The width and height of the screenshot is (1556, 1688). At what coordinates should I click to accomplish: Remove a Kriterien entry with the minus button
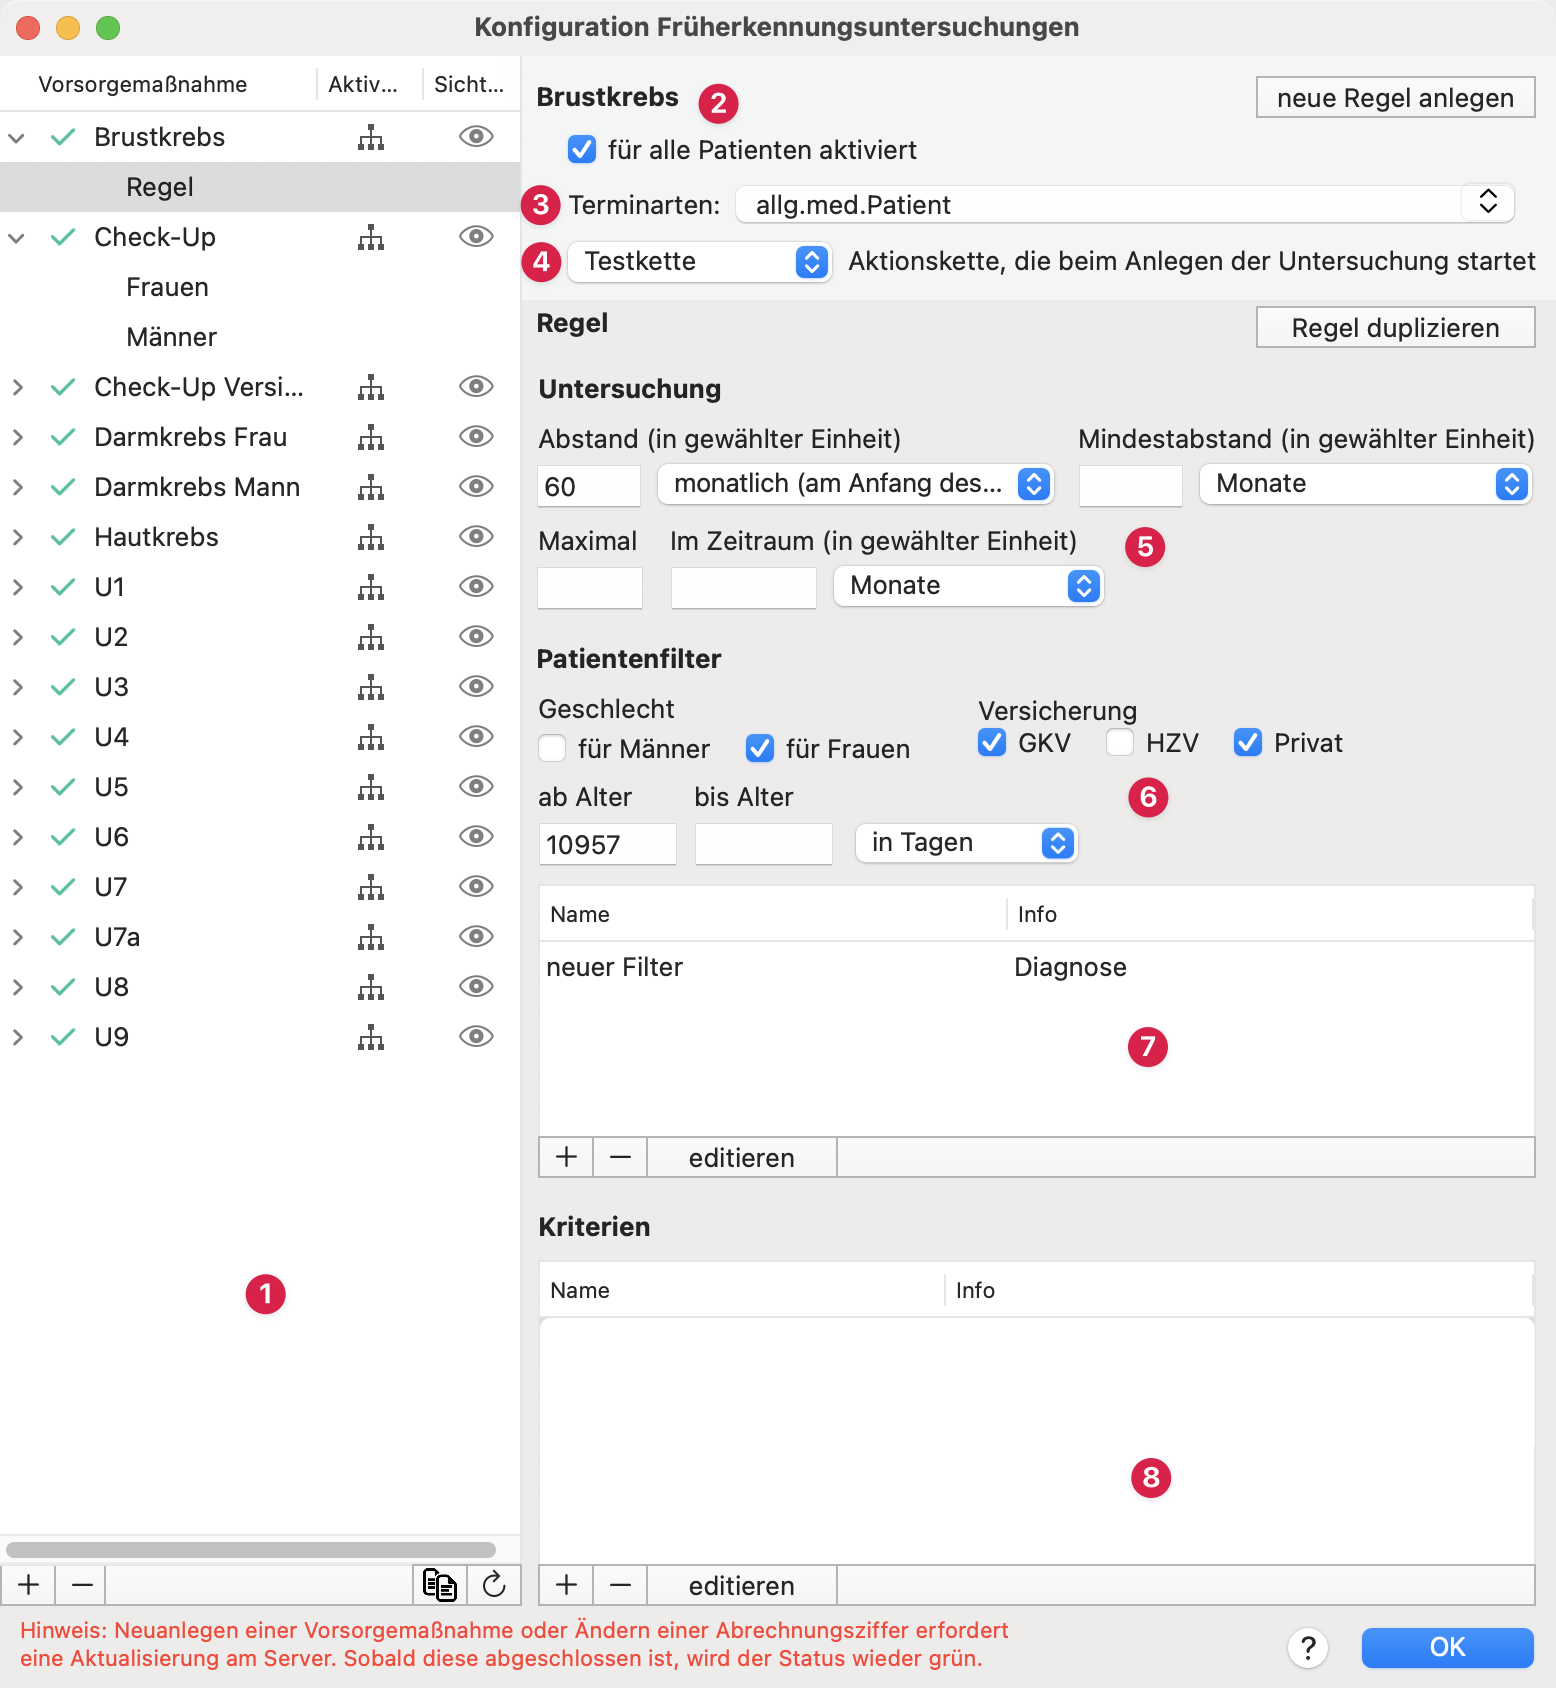(x=620, y=1585)
